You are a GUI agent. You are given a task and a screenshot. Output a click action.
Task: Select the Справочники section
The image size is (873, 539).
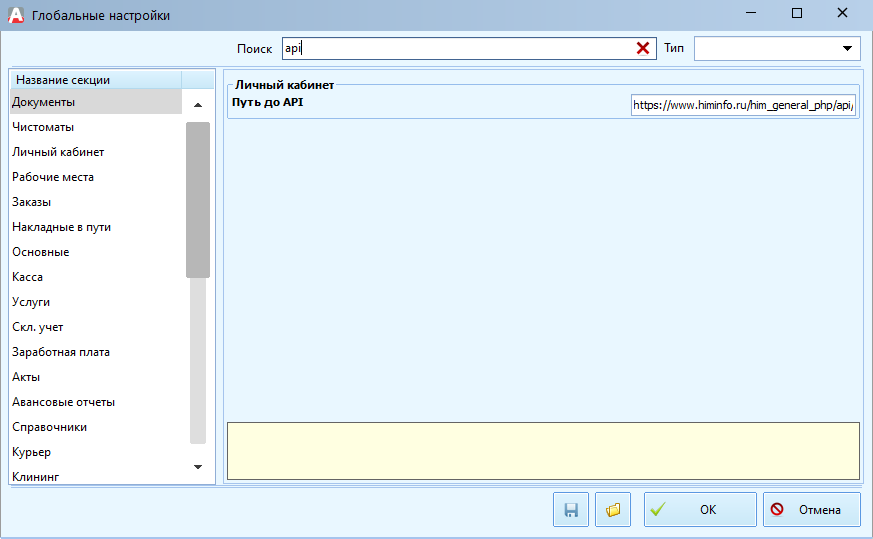[x=49, y=427]
